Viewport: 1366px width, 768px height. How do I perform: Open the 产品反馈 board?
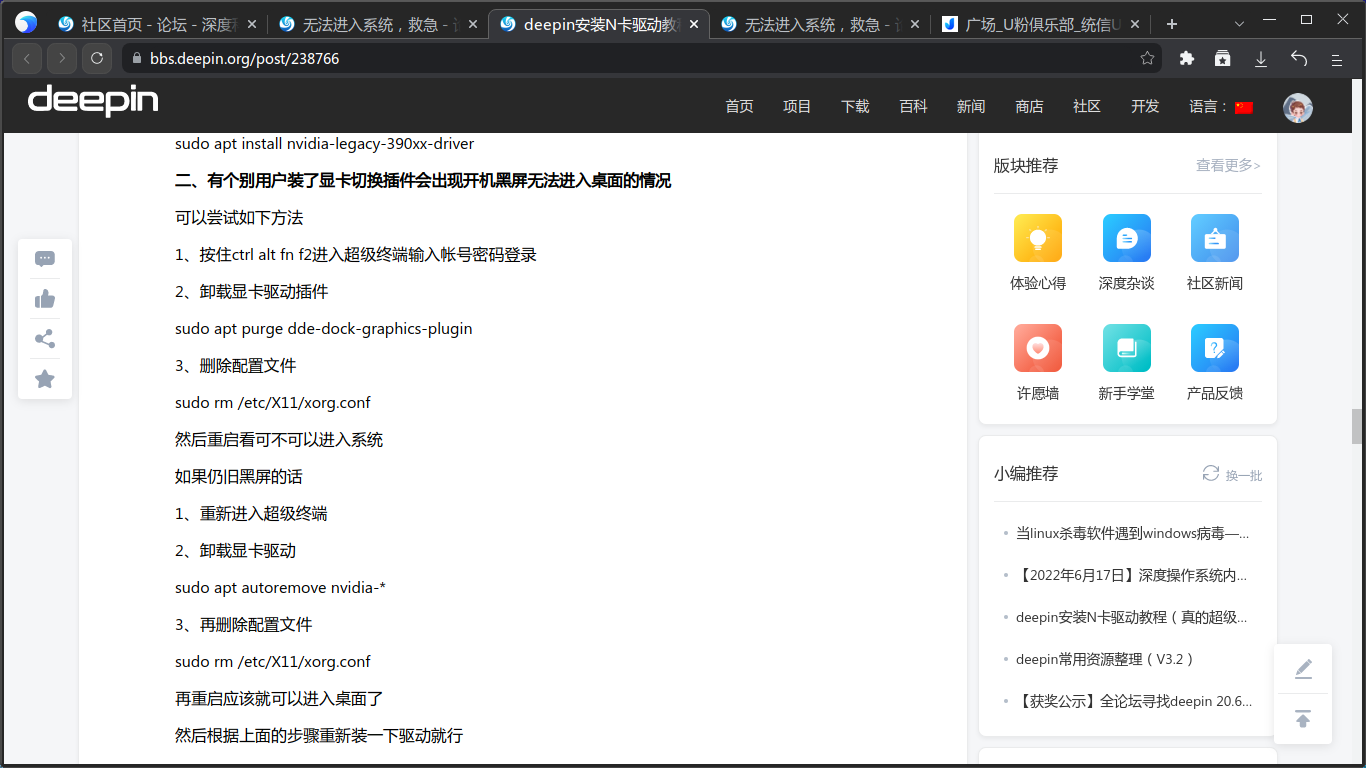(x=1215, y=362)
